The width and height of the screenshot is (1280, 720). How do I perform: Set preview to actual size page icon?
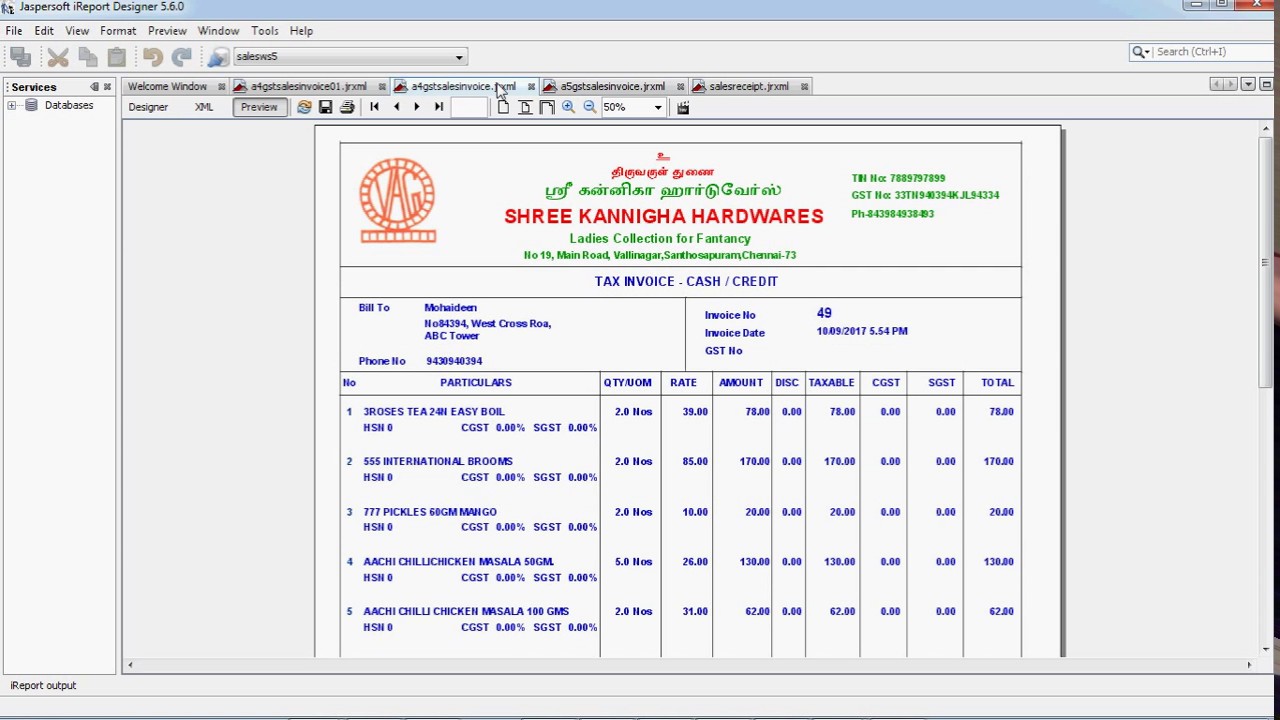(x=503, y=107)
